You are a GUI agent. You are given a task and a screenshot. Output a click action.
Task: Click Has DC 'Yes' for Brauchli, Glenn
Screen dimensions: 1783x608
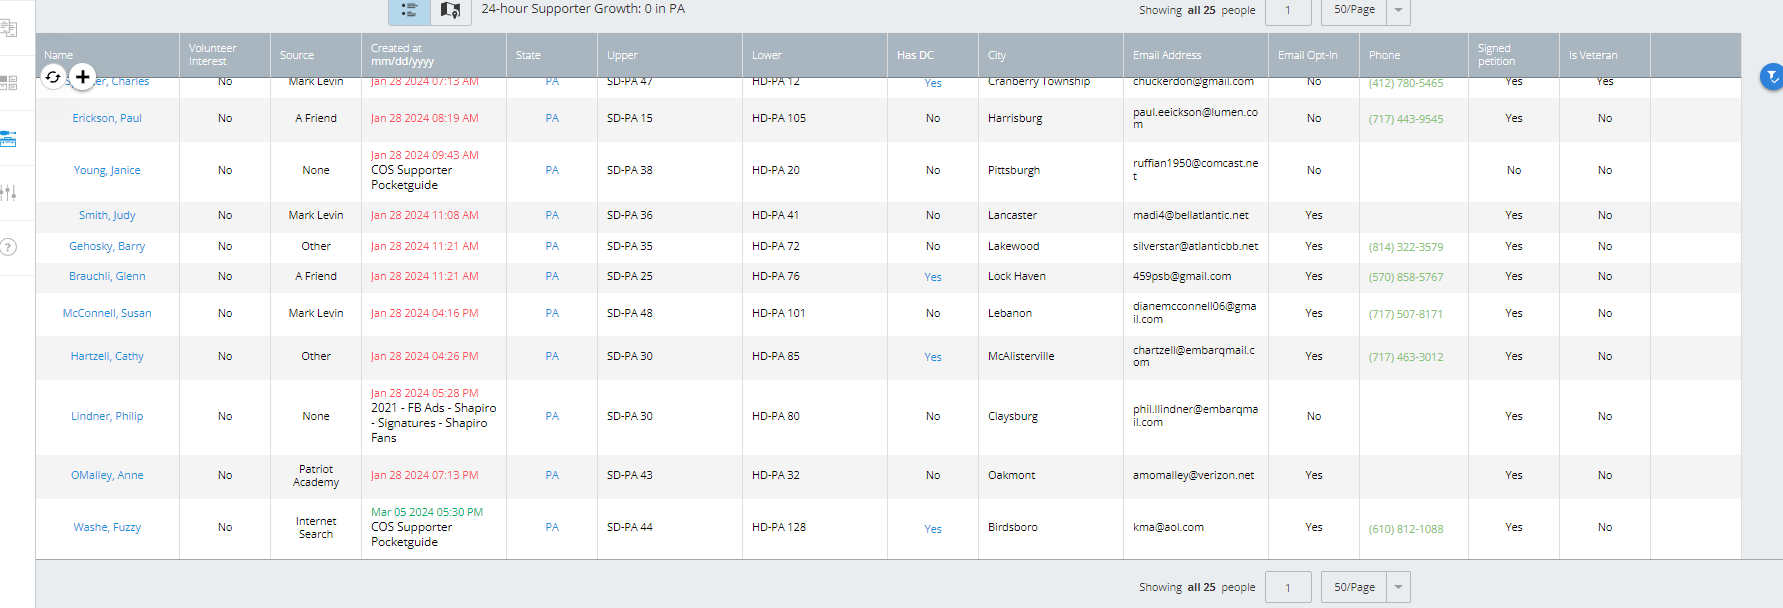[x=932, y=277]
